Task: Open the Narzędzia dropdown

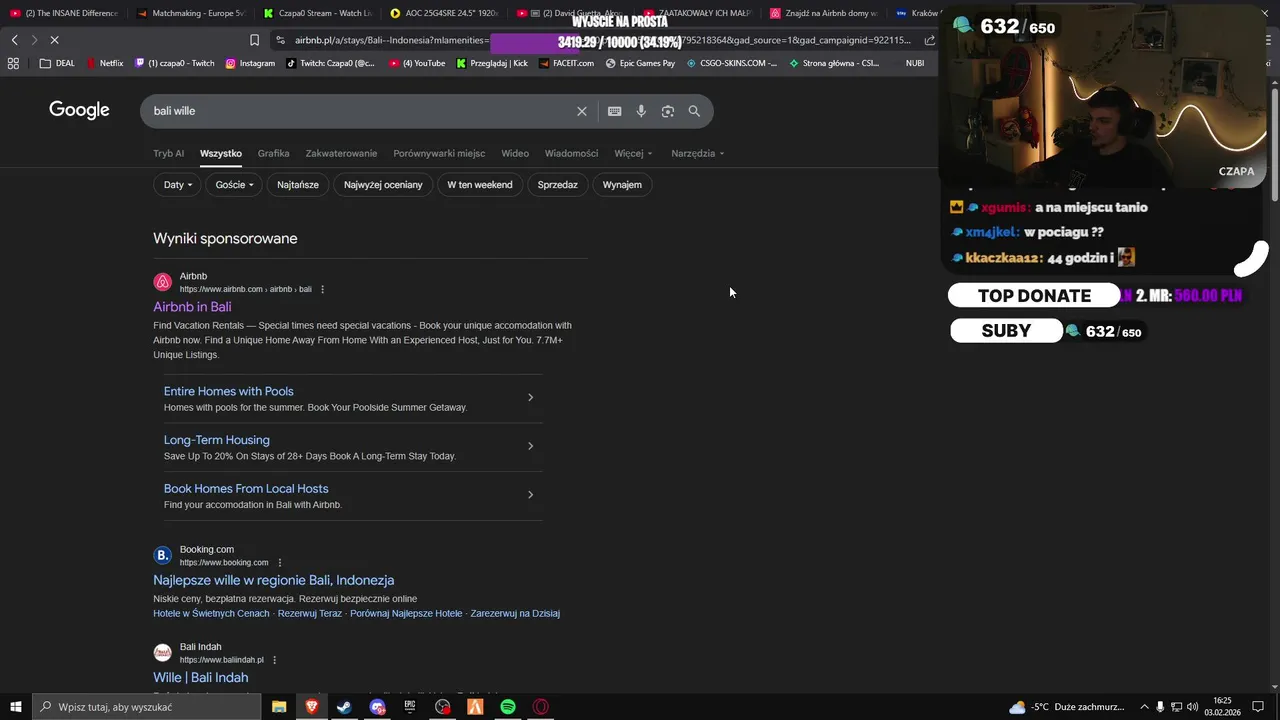Action: click(698, 153)
